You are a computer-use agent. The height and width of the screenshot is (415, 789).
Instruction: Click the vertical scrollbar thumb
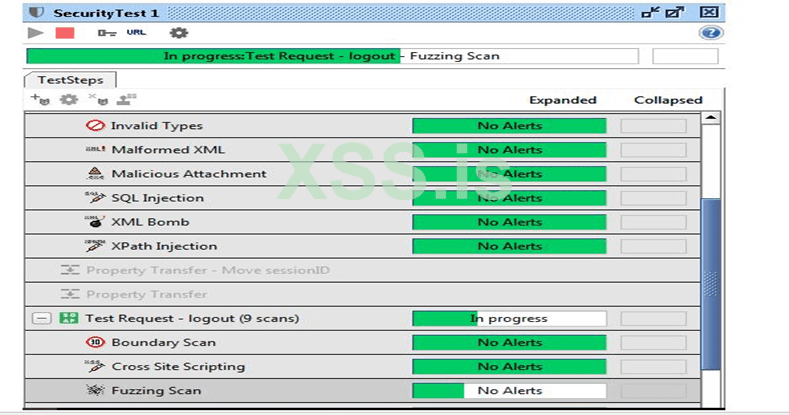tap(711, 284)
